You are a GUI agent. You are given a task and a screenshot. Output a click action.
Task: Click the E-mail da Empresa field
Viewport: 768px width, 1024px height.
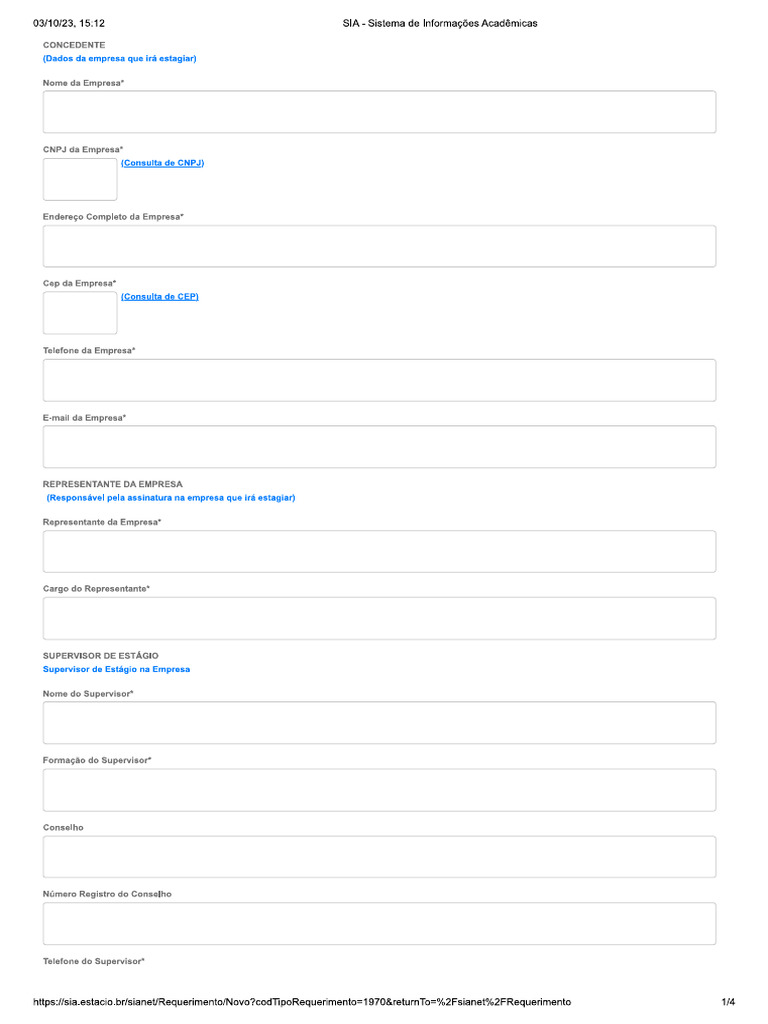(379, 447)
